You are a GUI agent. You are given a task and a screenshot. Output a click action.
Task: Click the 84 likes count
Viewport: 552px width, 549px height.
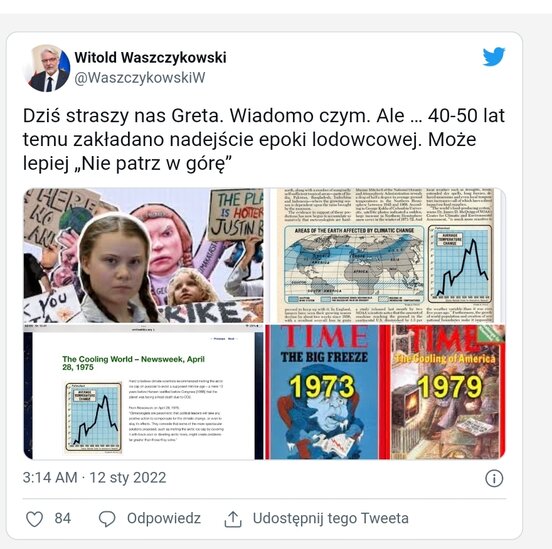click(63, 518)
